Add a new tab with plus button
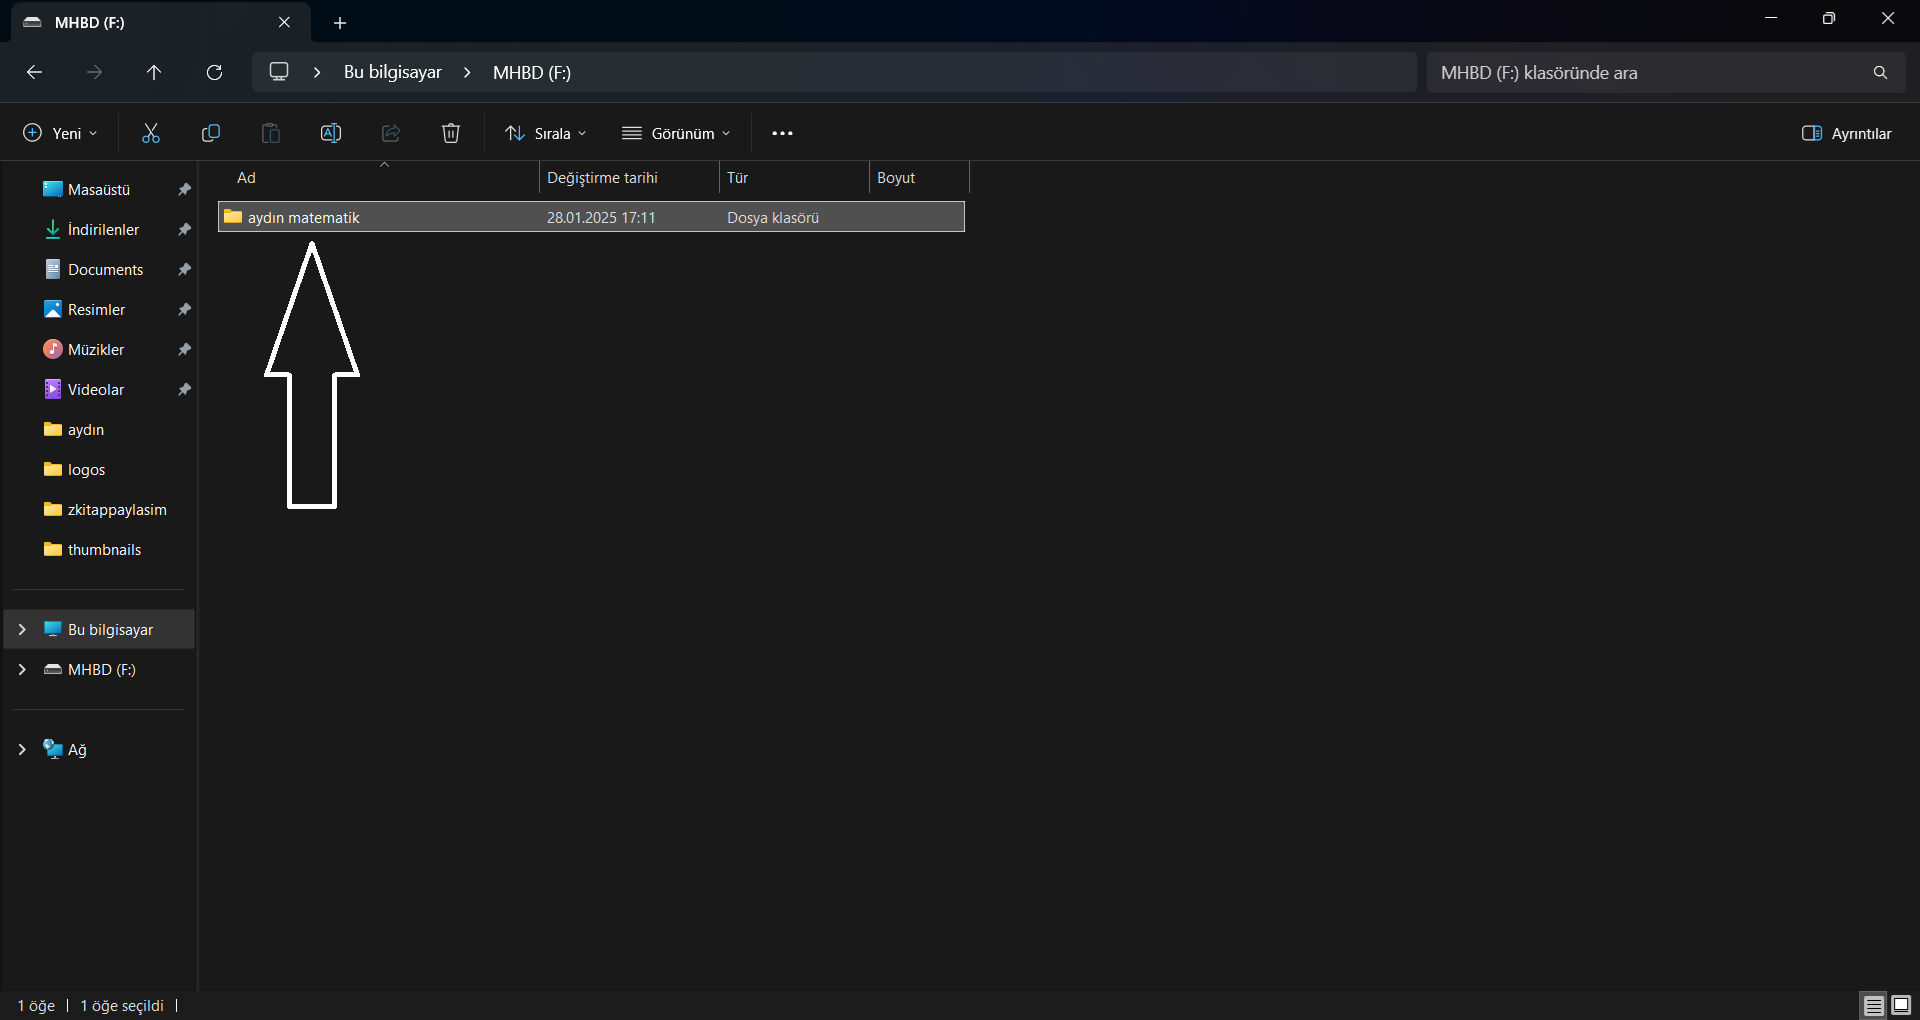This screenshot has width=1920, height=1020. (340, 22)
